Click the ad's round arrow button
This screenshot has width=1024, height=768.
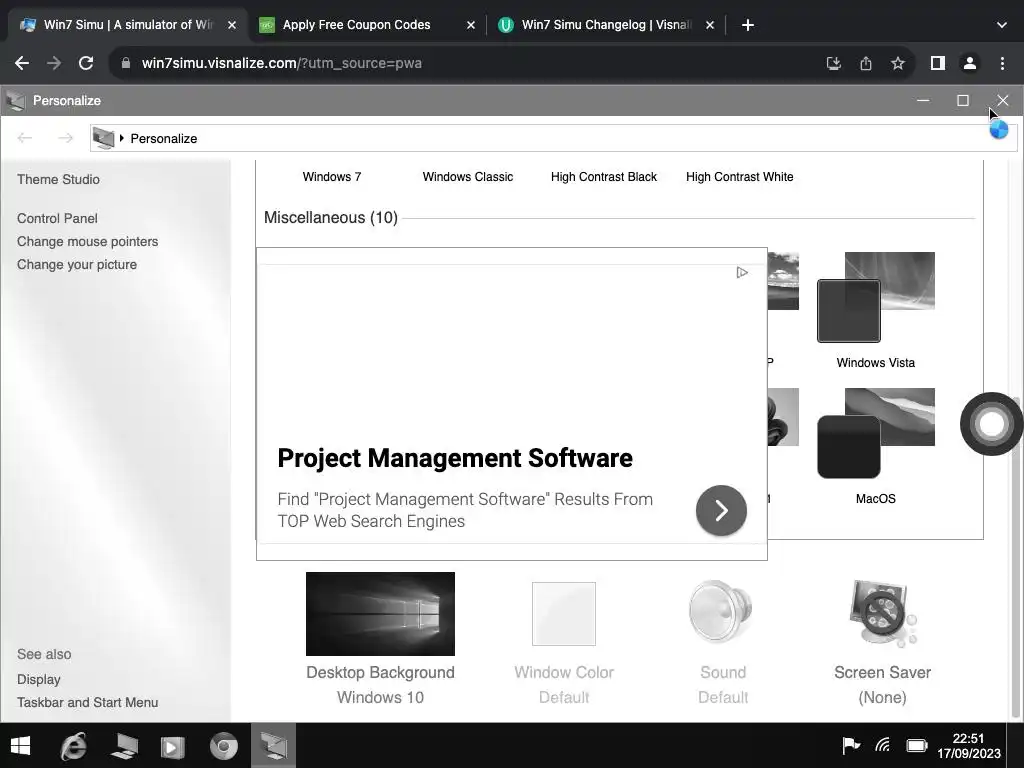tap(721, 511)
